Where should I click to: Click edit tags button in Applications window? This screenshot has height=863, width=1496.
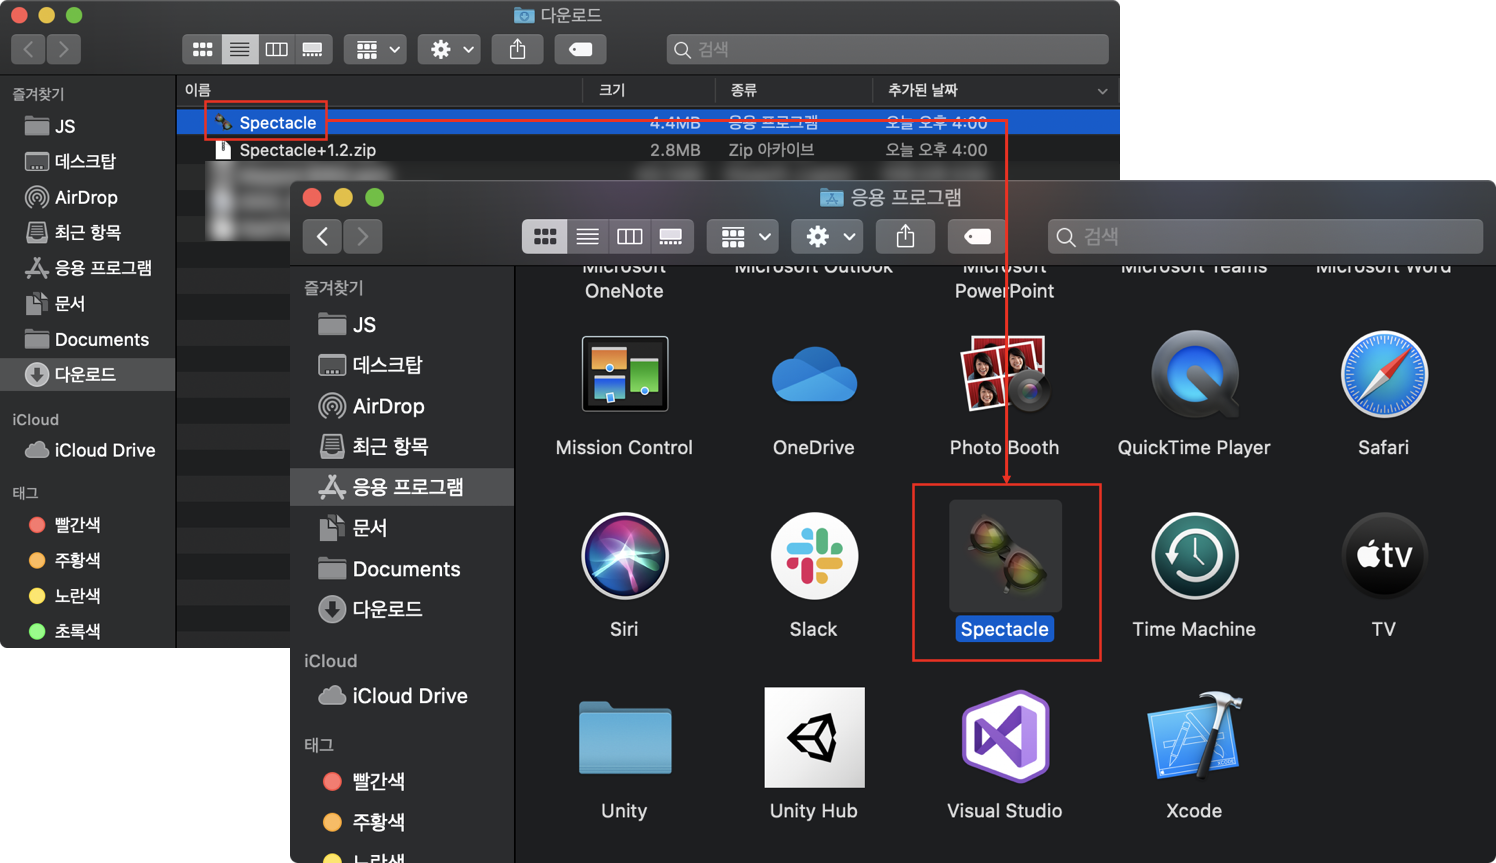[977, 237]
